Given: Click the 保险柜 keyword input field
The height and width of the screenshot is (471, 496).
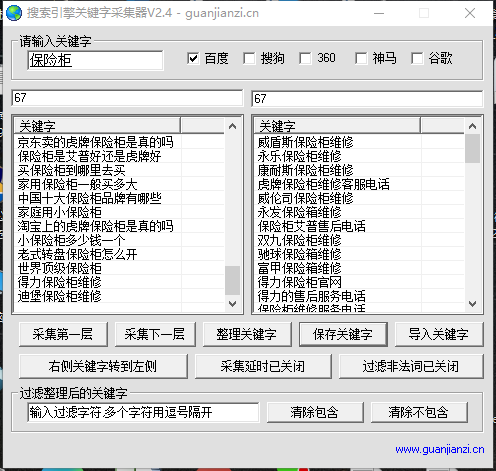Looking at the screenshot, I should click(95, 60).
